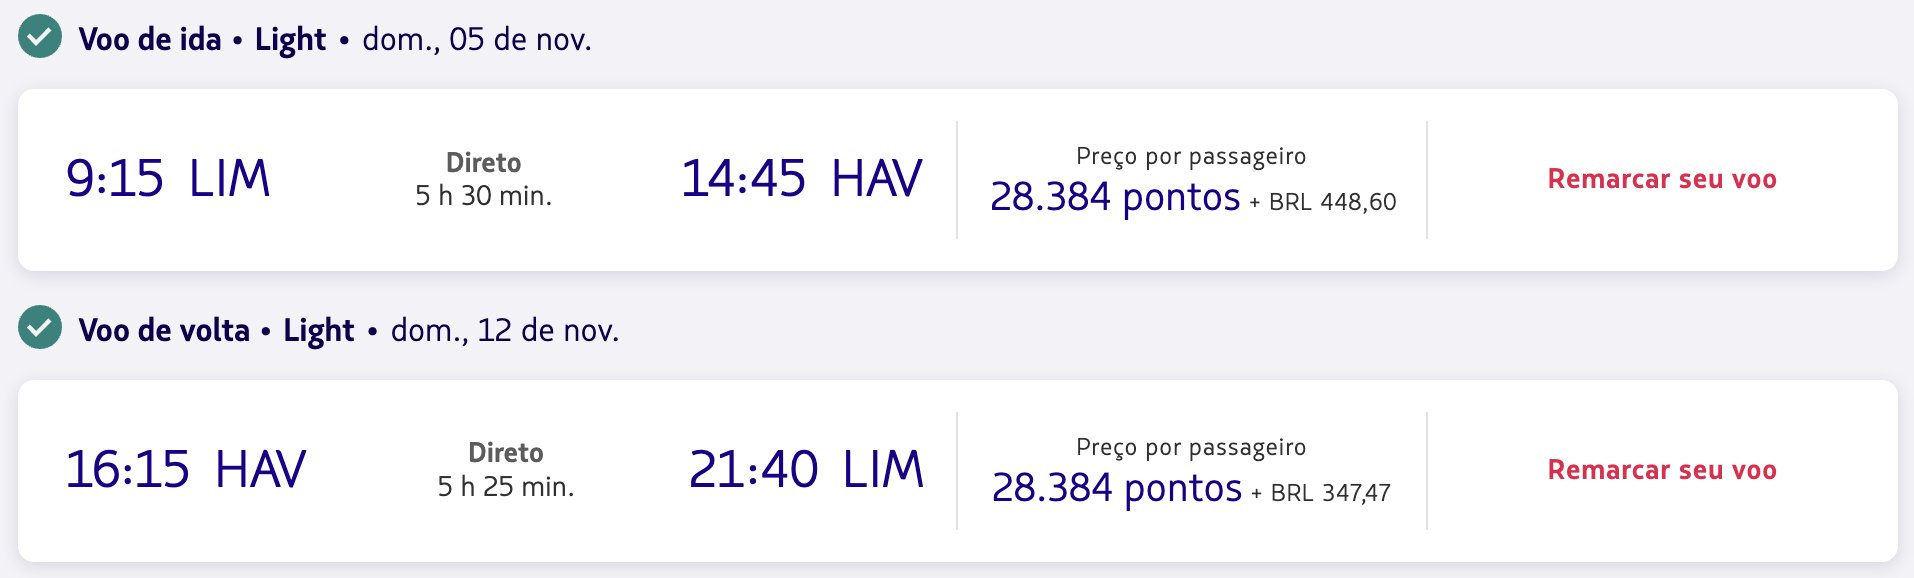The image size is (1914, 578).
Task: Select the Voo de volta heading
Action: 164,330
